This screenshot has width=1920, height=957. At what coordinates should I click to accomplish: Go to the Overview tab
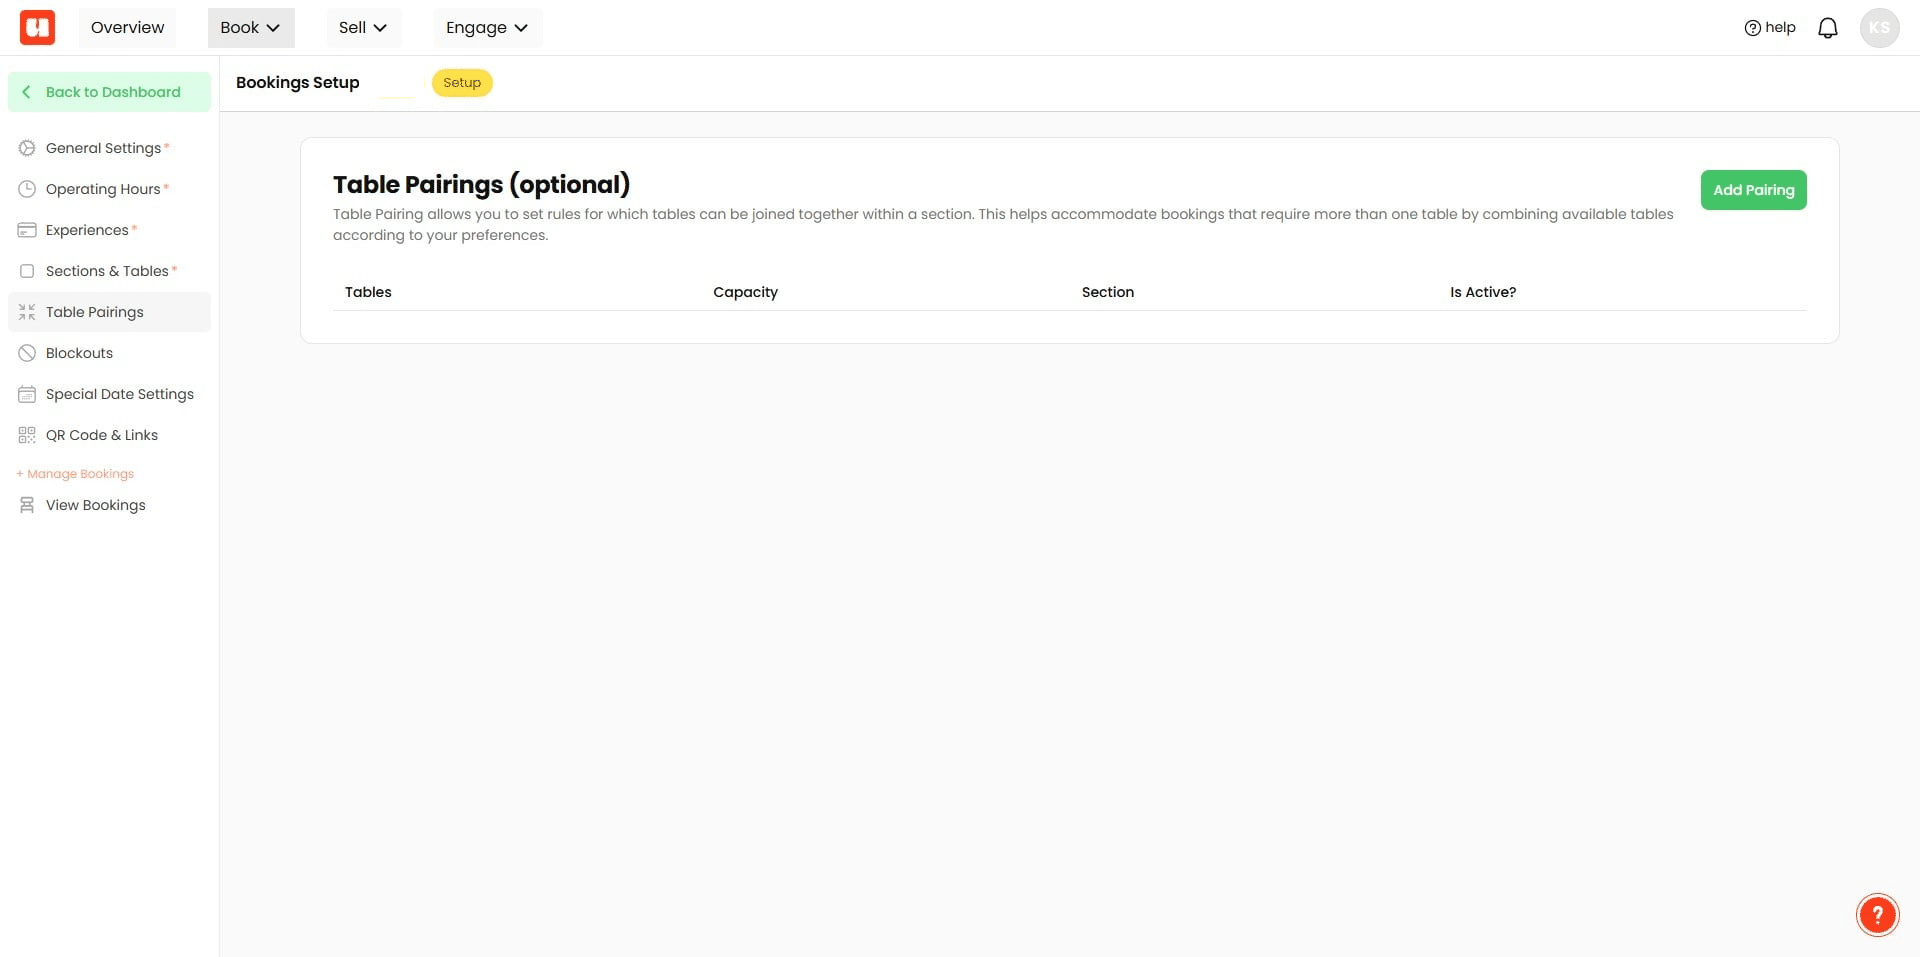click(127, 28)
